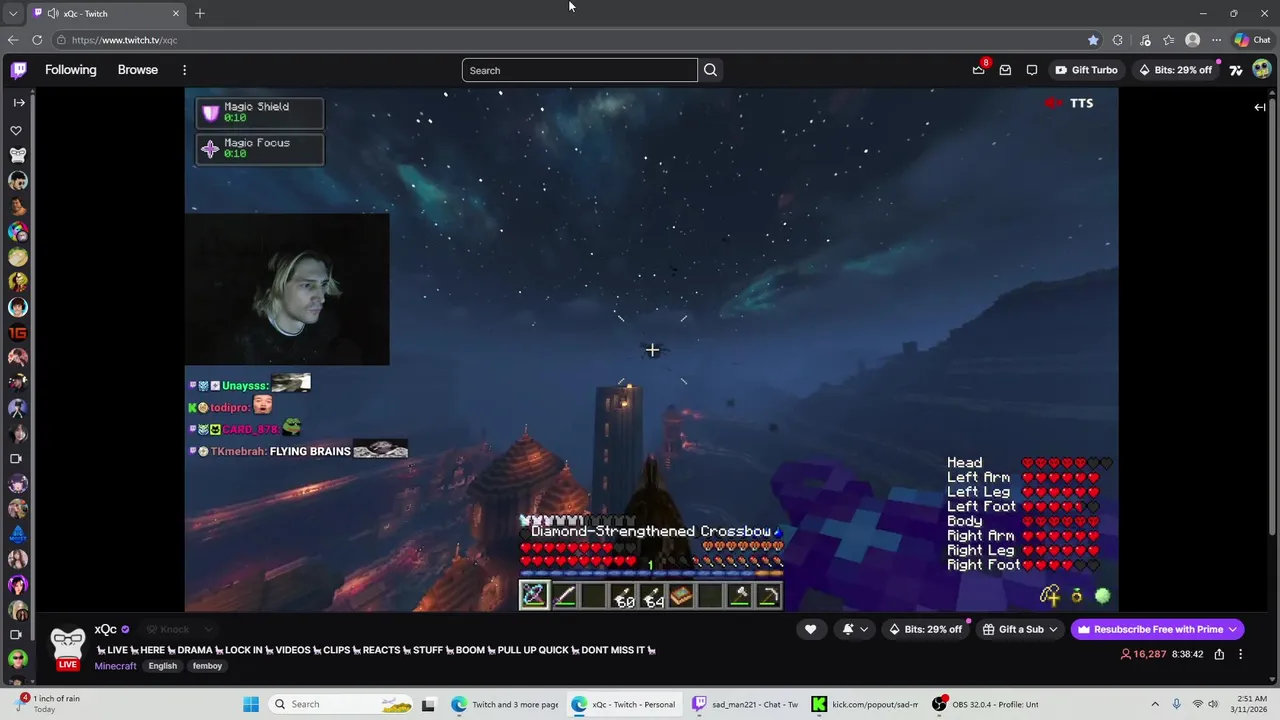
Task: Open the user profile avatar menu
Action: click(1262, 70)
